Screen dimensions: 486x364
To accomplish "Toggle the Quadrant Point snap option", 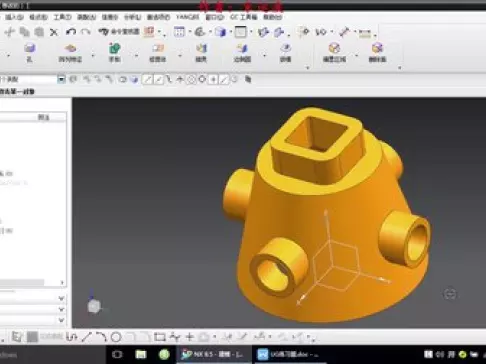I will [x=202, y=79].
